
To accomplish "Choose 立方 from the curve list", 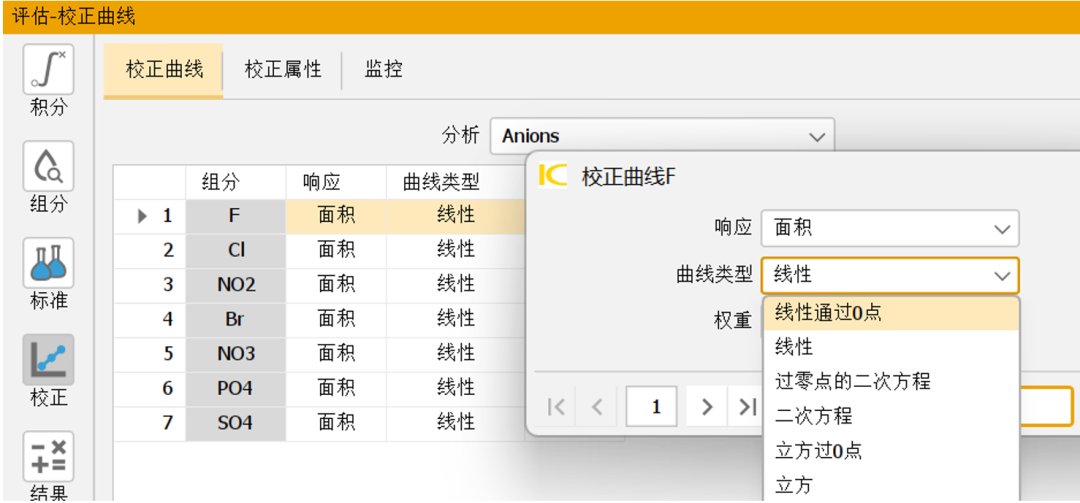I will tap(891, 485).
